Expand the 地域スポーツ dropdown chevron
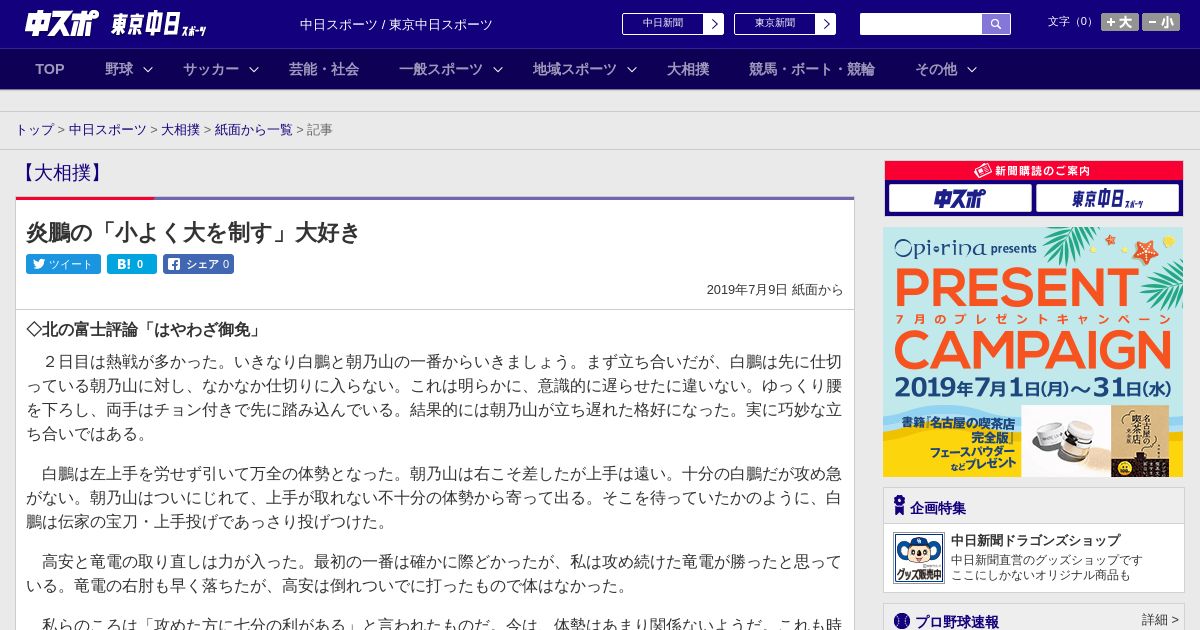This screenshot has width=1200, height=630. pos(632,69)
